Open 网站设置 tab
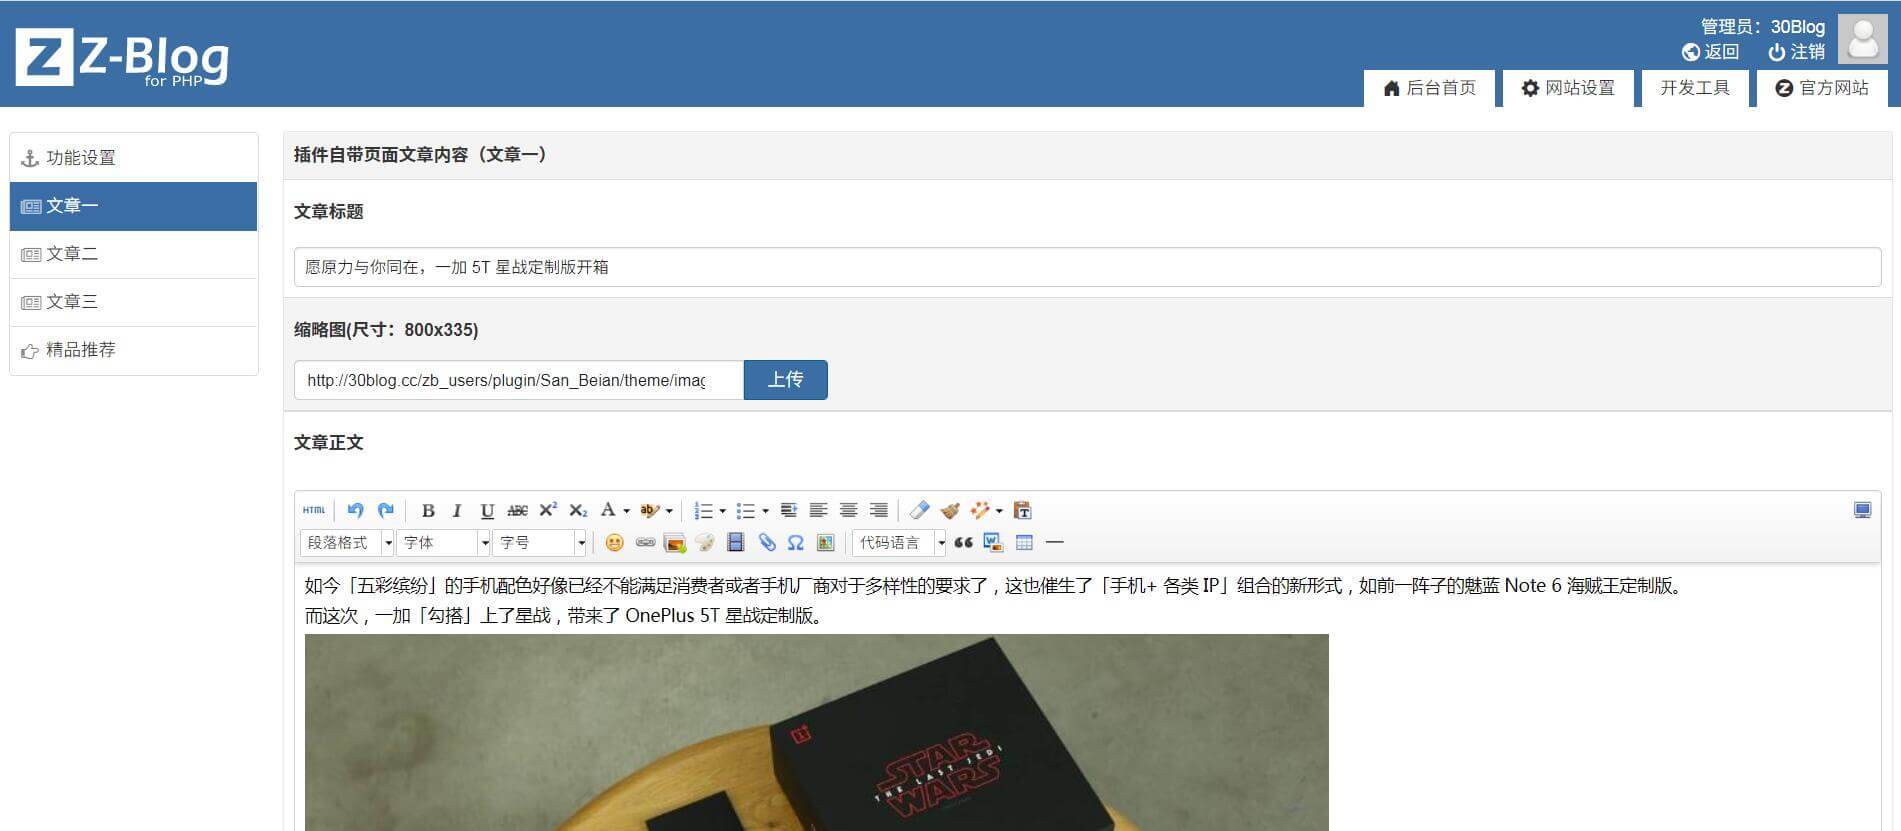 point(1568,88)
